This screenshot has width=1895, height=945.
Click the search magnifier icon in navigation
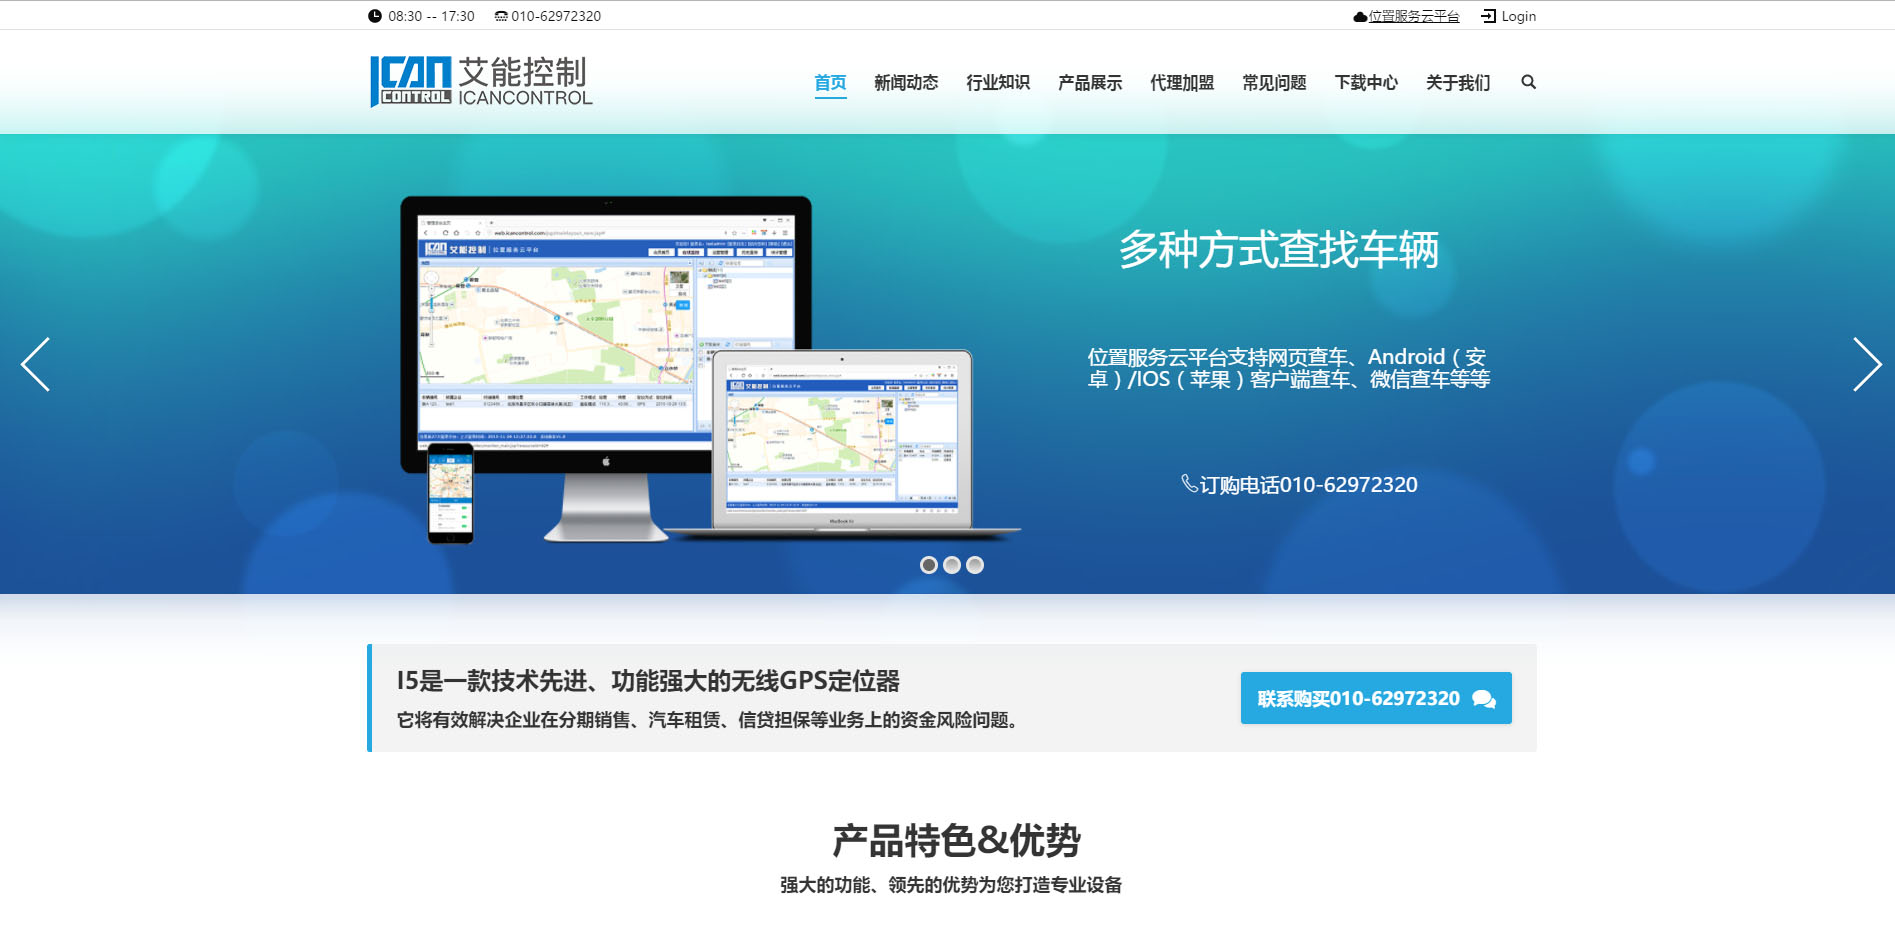1528,82
